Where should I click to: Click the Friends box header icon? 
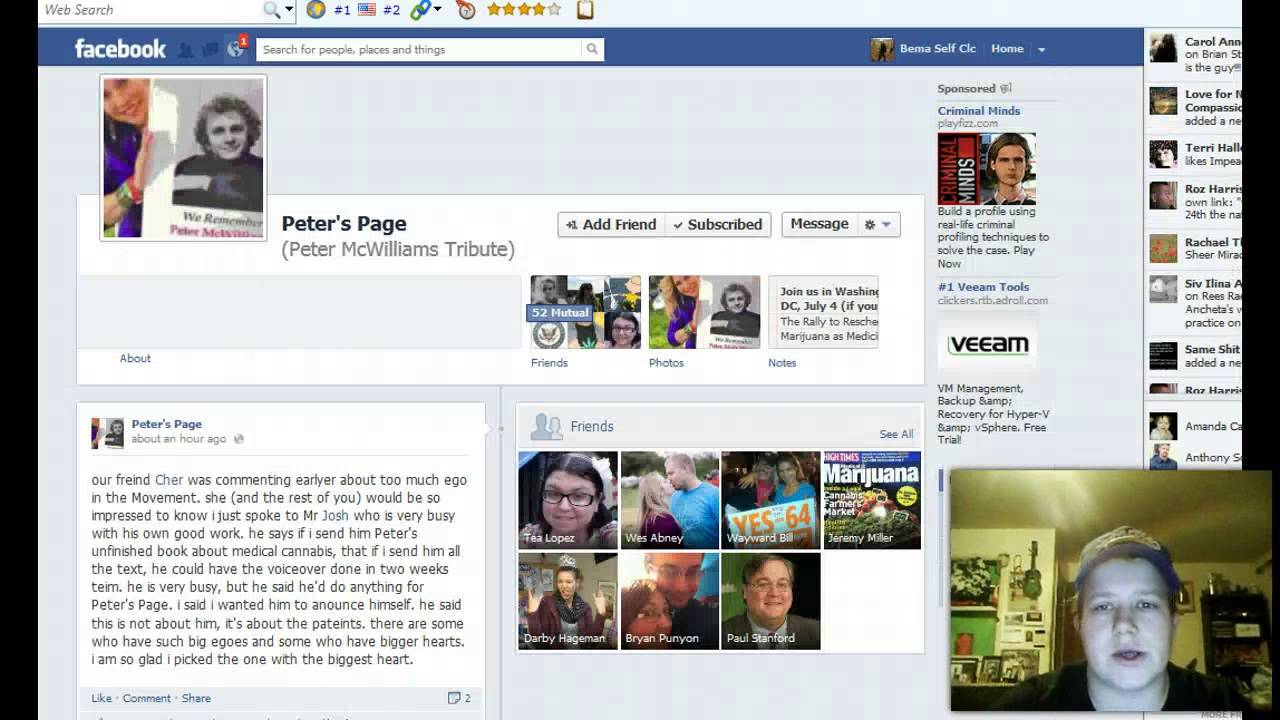(546, 427)
